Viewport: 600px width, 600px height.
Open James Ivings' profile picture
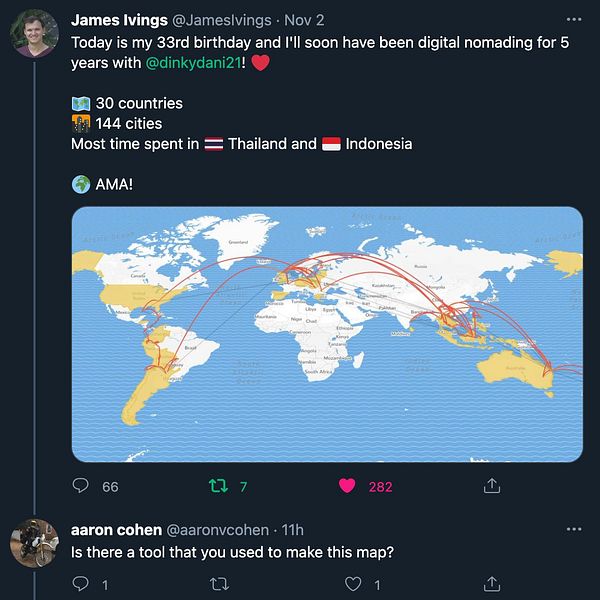[x=34, y=34]
